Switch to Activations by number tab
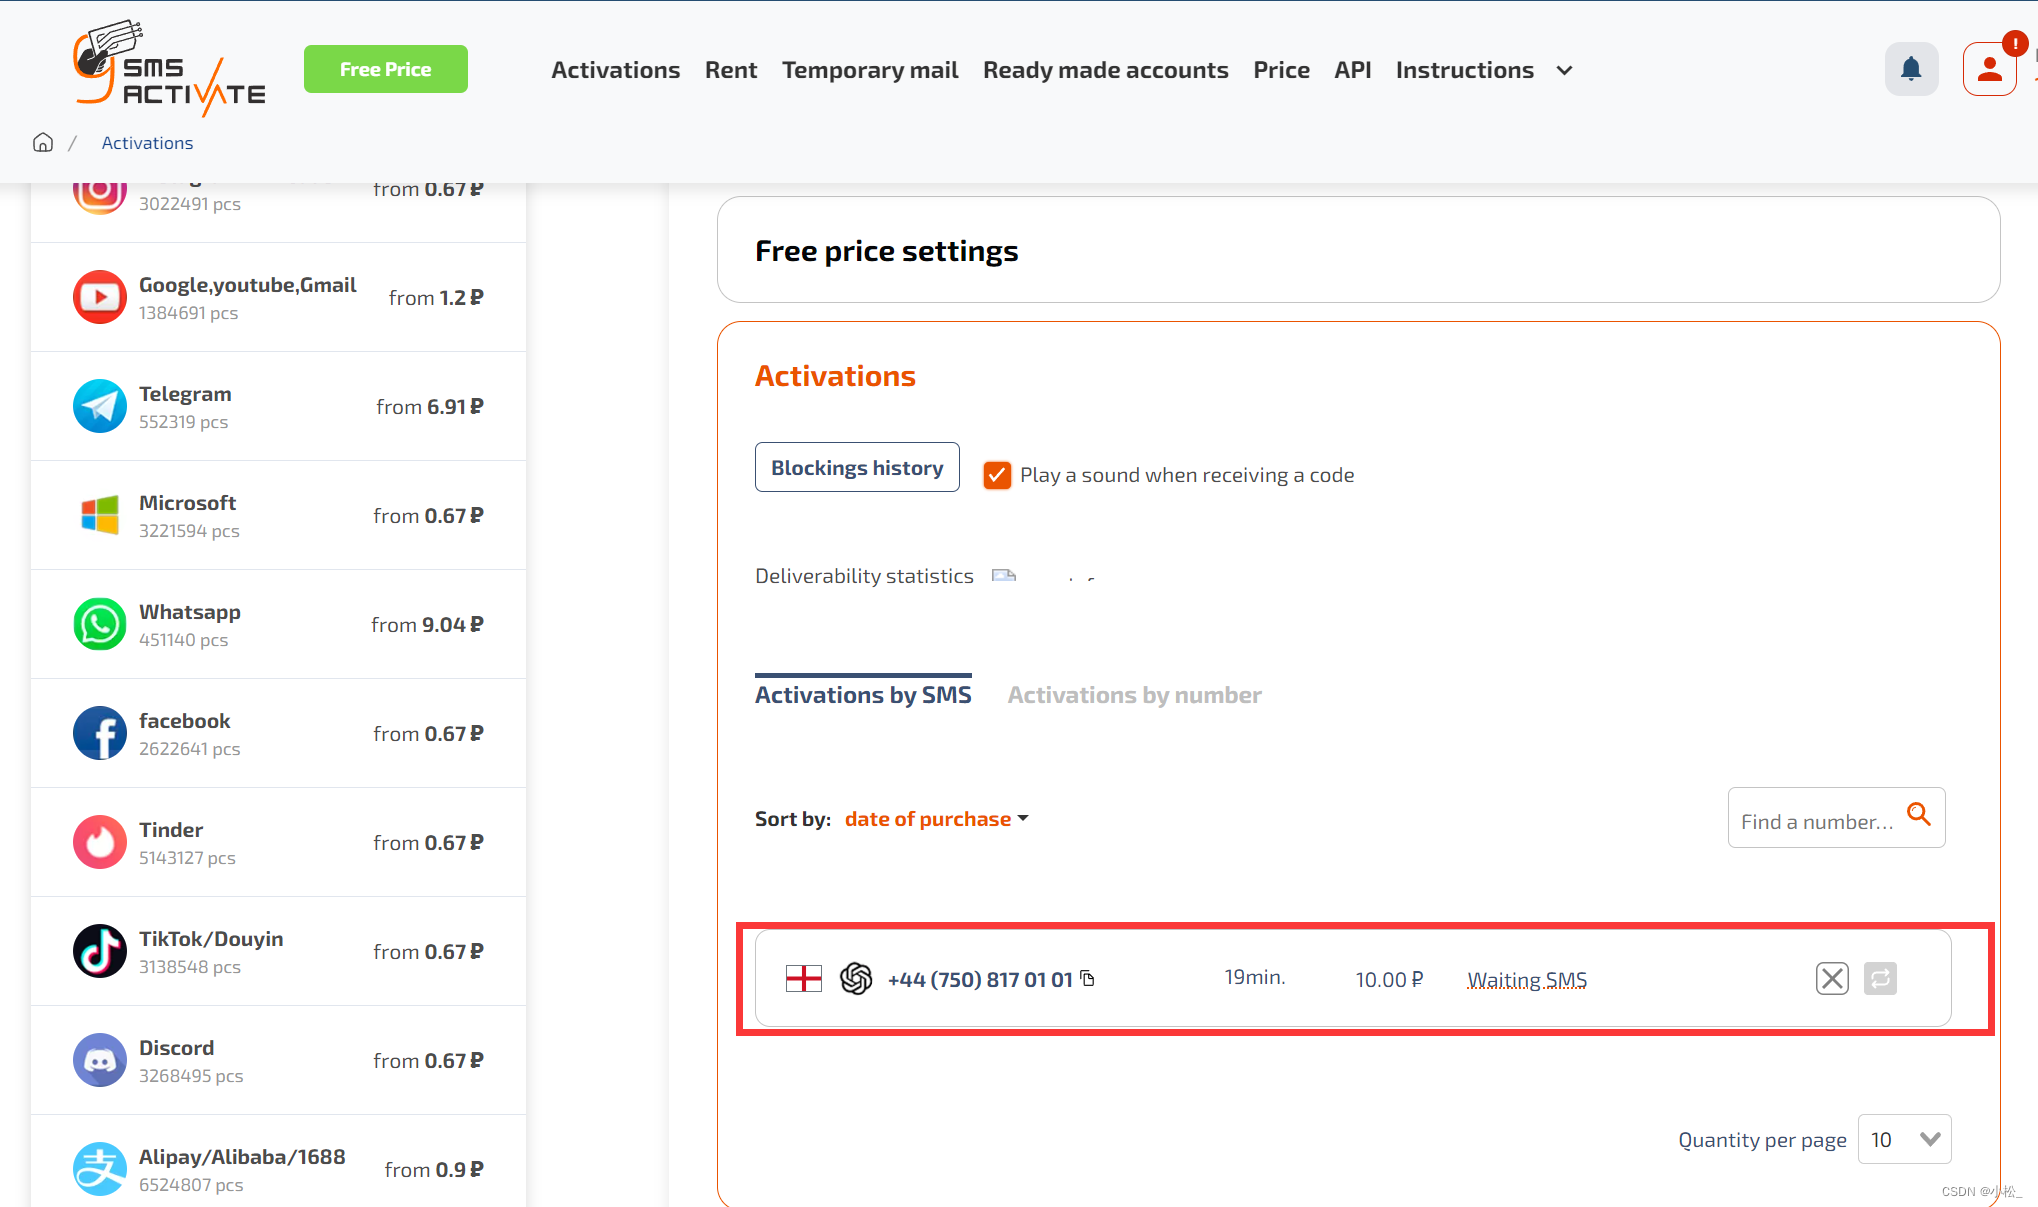This screenshot has height=1207, width=2038. click(1134, 695)
